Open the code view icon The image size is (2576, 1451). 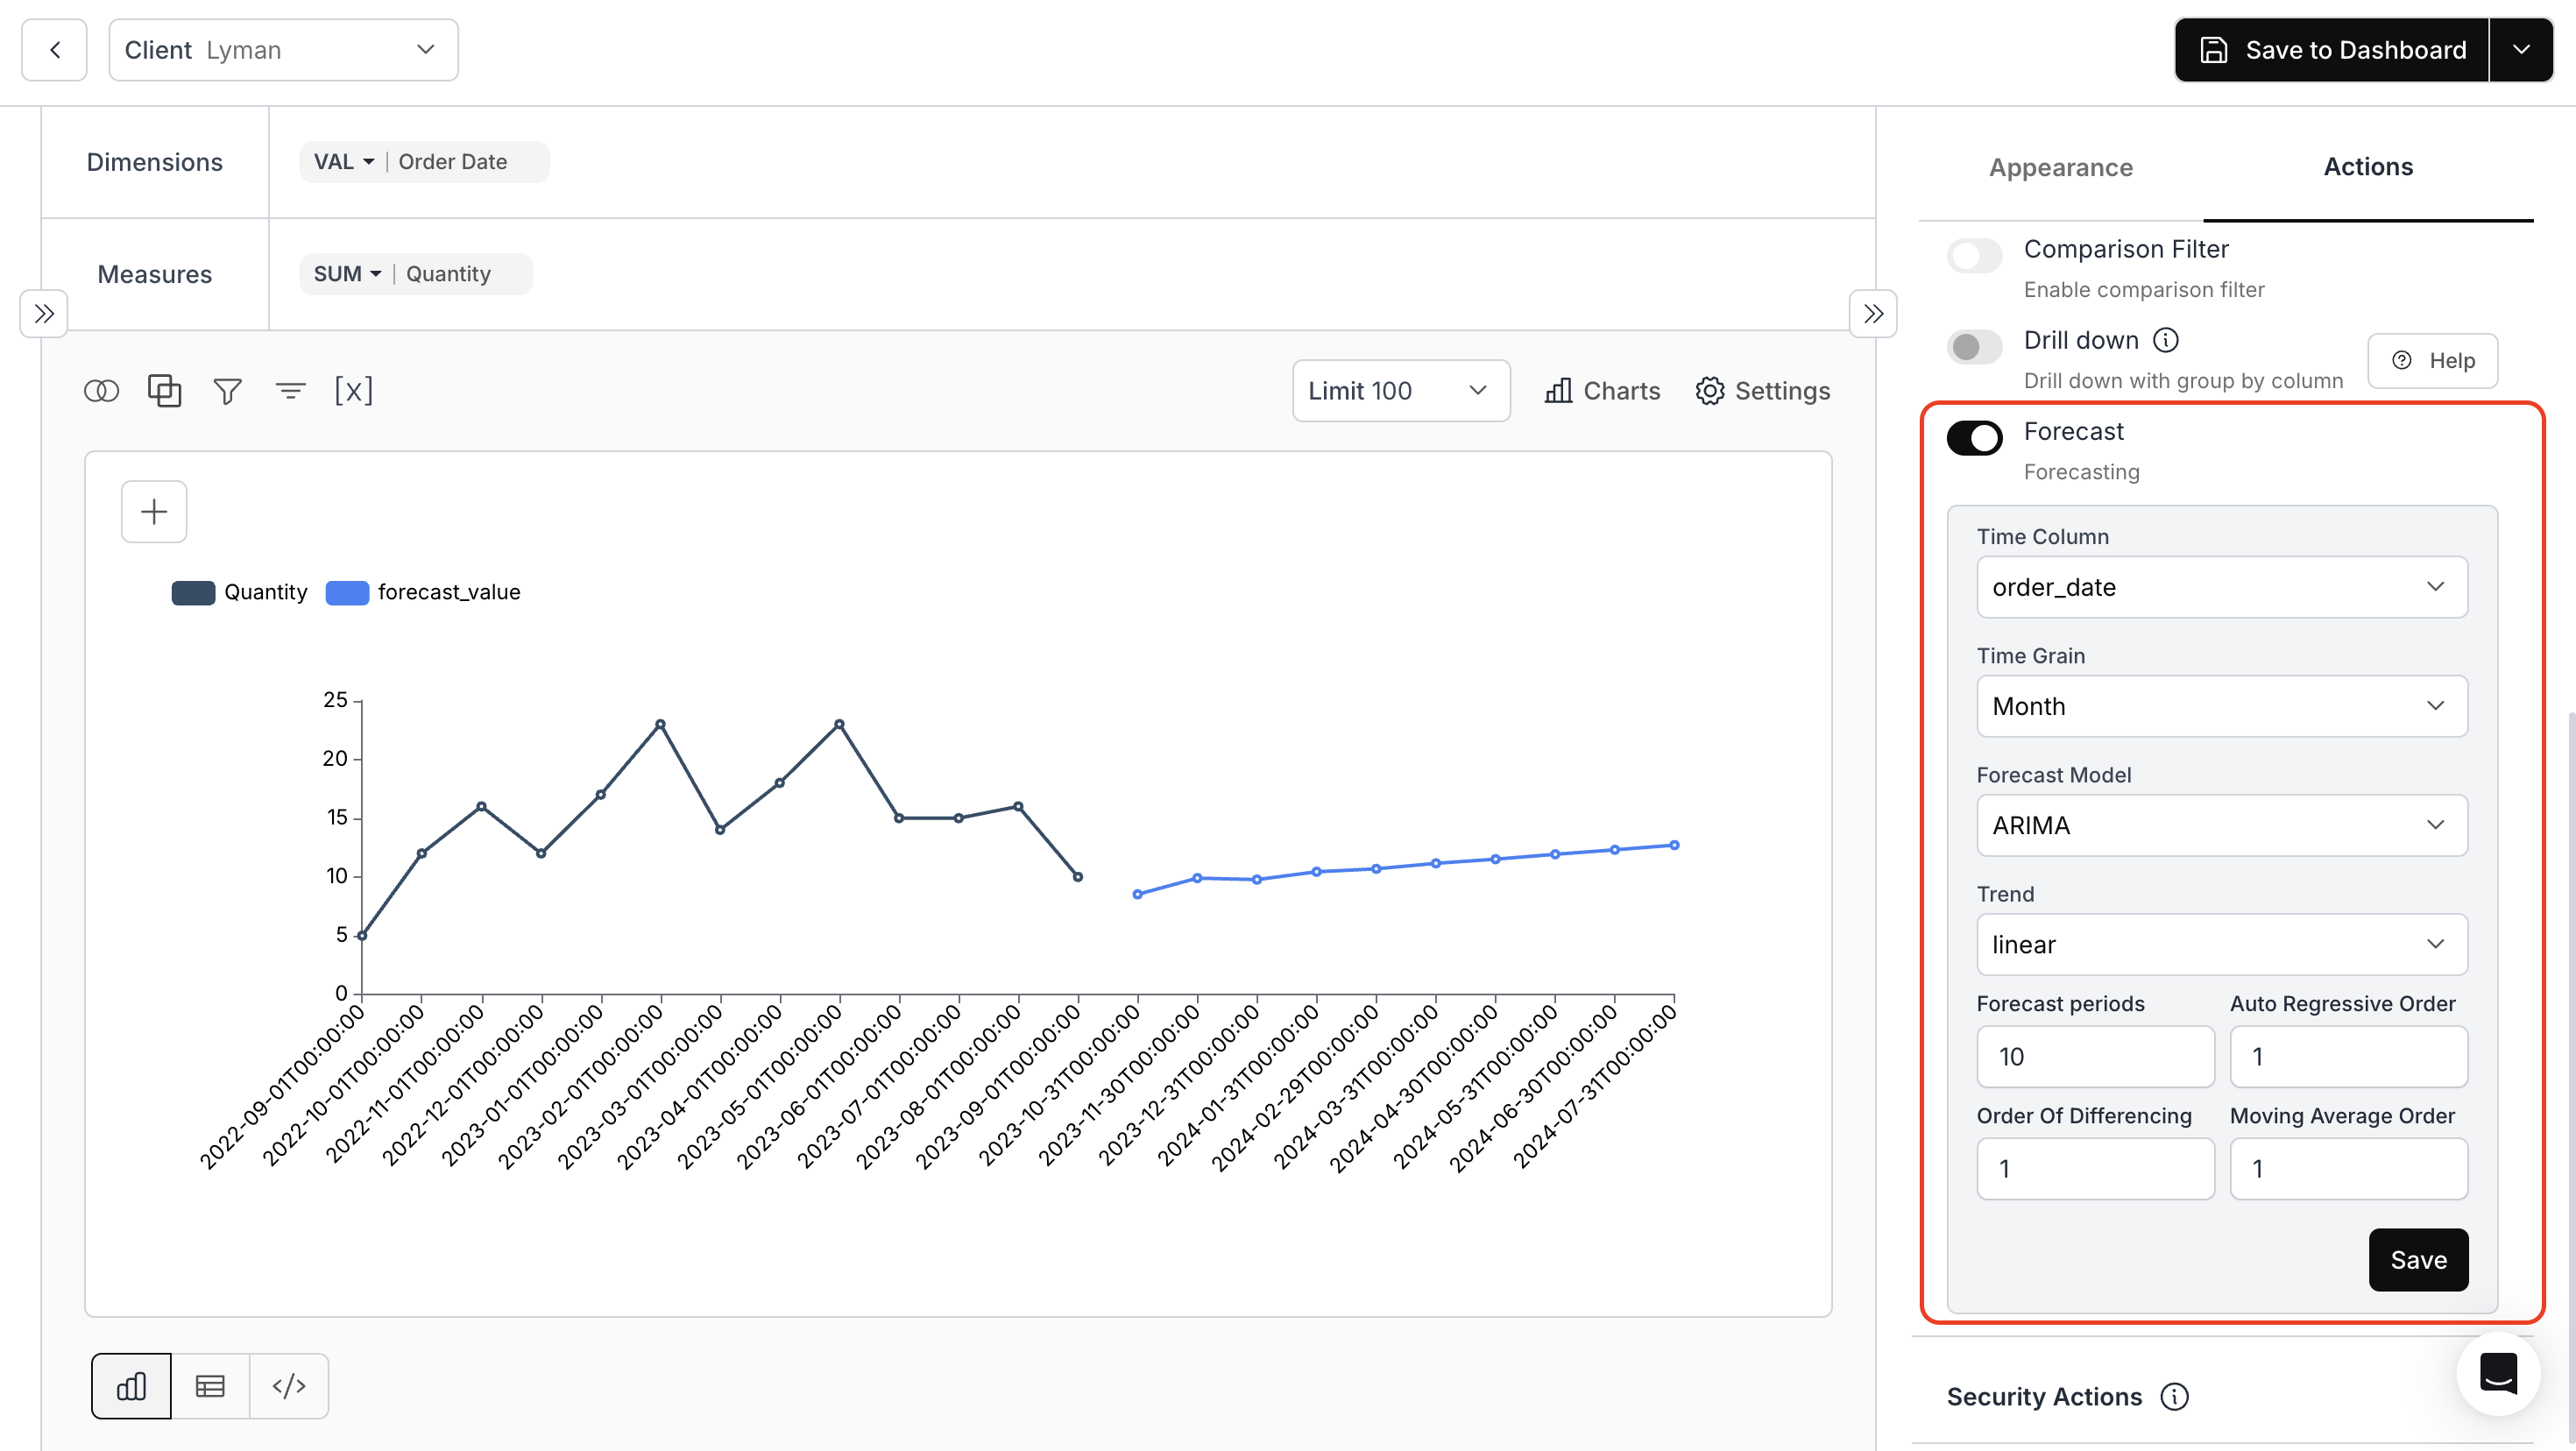[x=289, y=1385]
